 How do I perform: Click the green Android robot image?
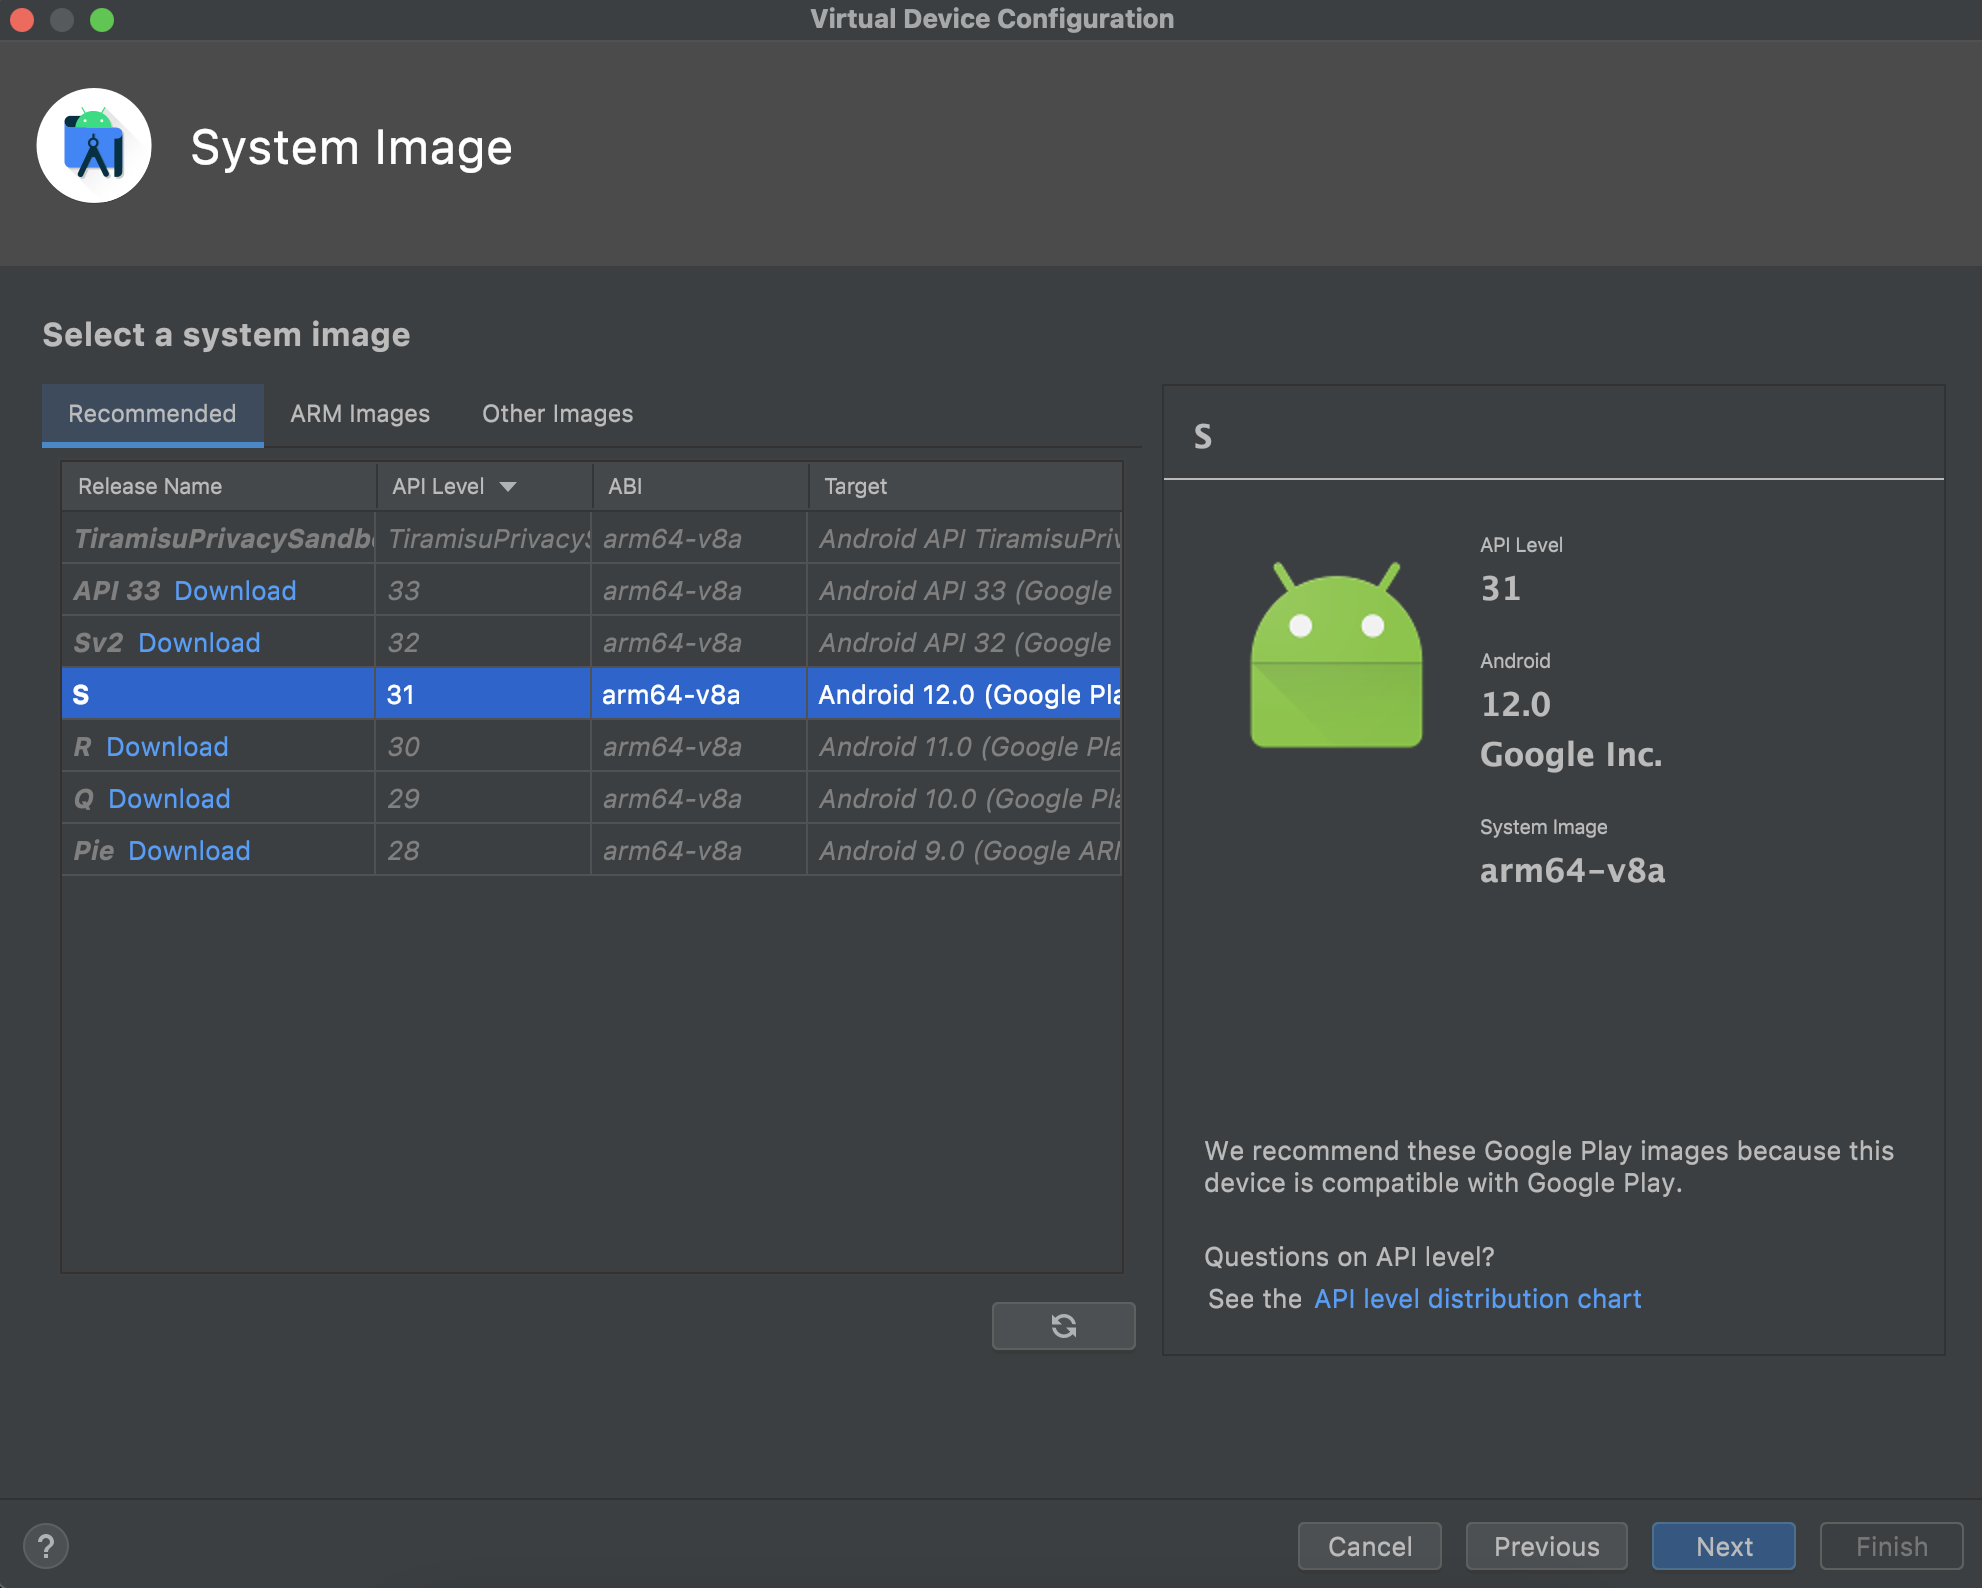click(1335, 657)
